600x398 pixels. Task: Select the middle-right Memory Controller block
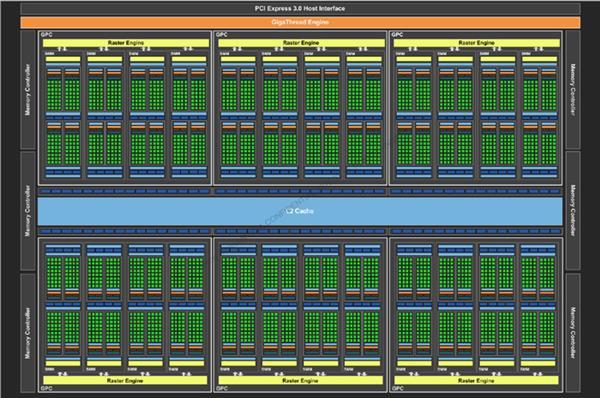(x=573, y=211)
